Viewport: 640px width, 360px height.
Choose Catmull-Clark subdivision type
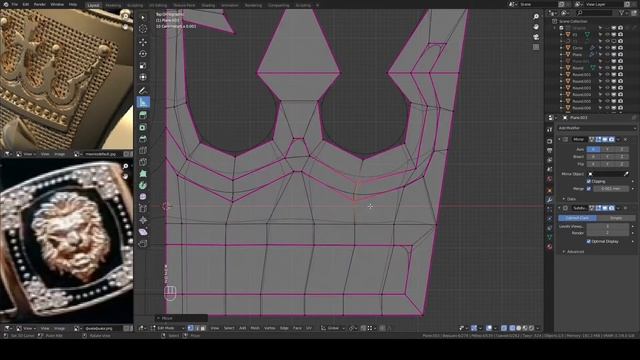pos(577,218)
